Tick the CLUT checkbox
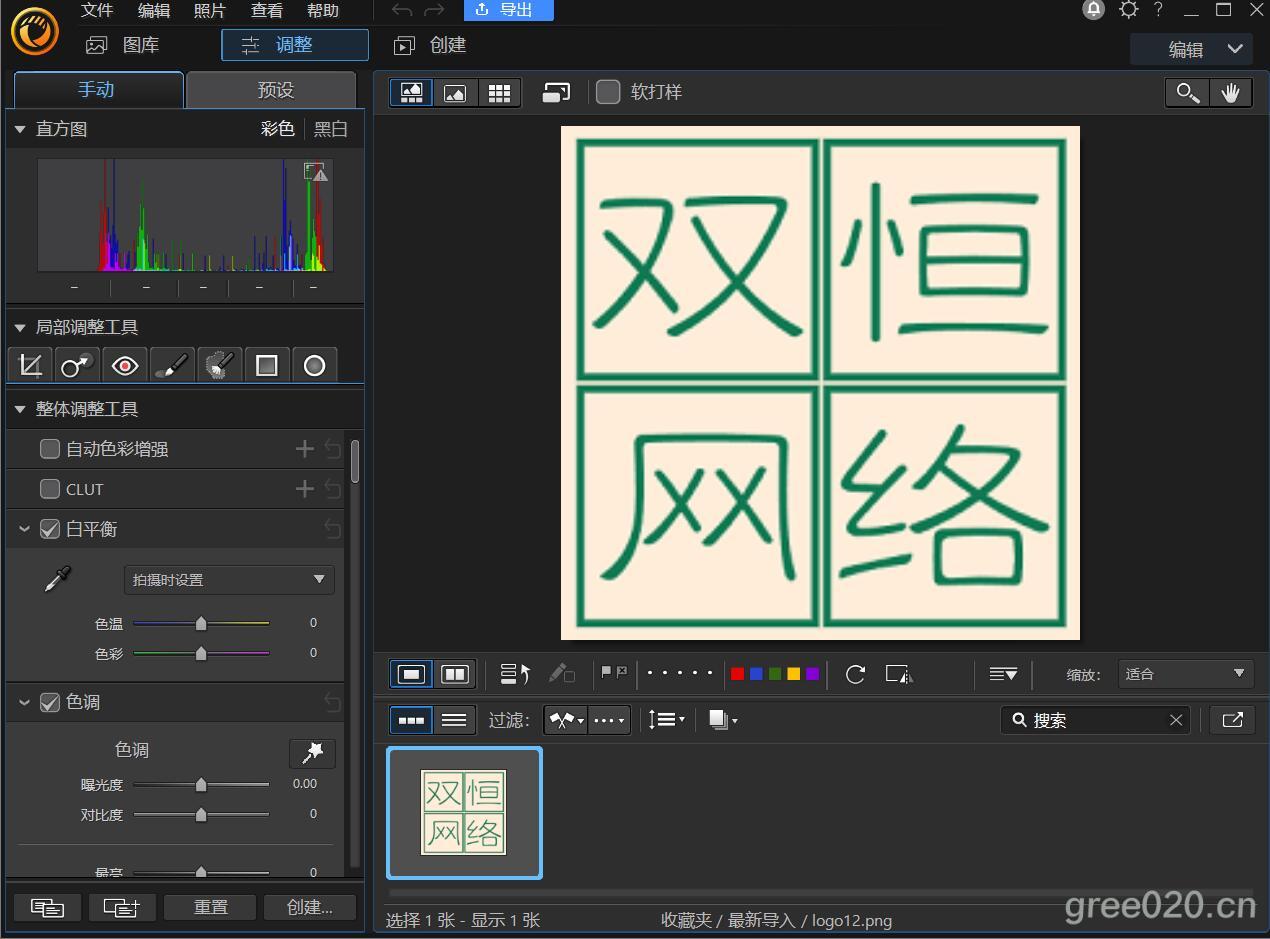1270x939 pixels. point(50,489)
